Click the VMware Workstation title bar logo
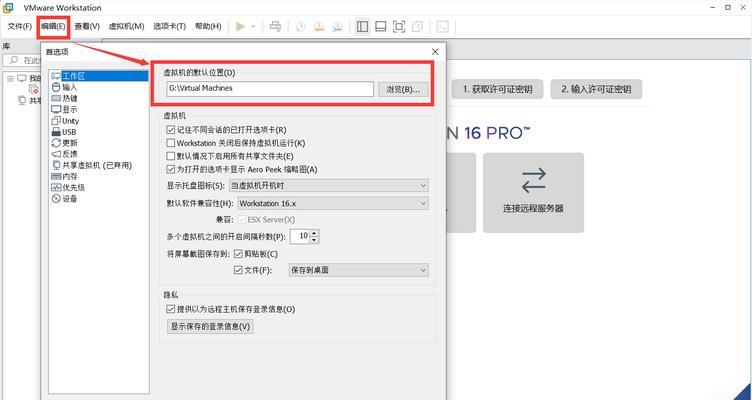 (x=8, y=8)
